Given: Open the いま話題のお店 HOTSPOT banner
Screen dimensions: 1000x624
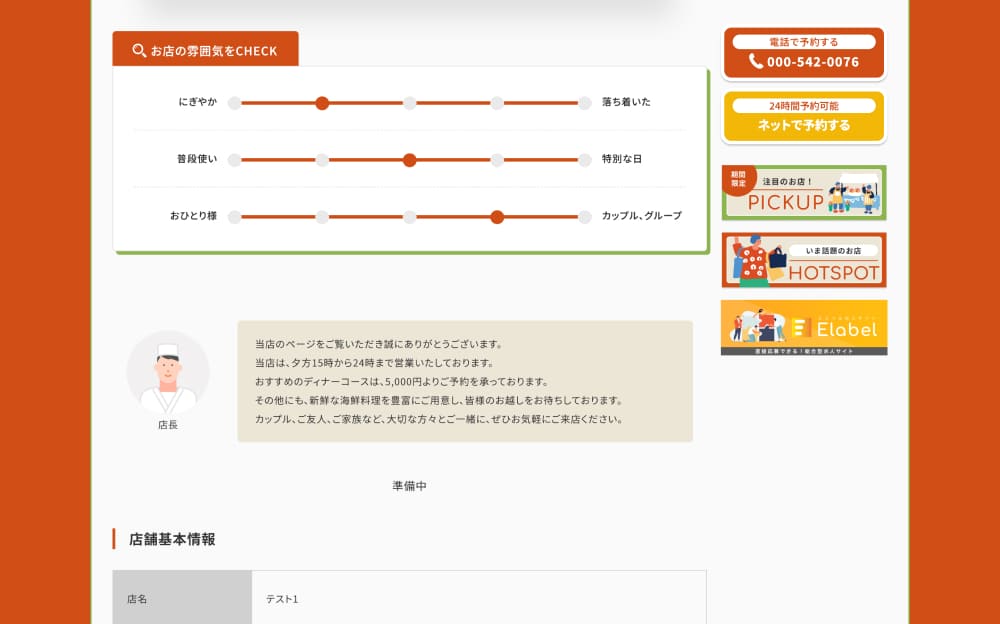Looking at the screenshot, I should pos(802,259).
